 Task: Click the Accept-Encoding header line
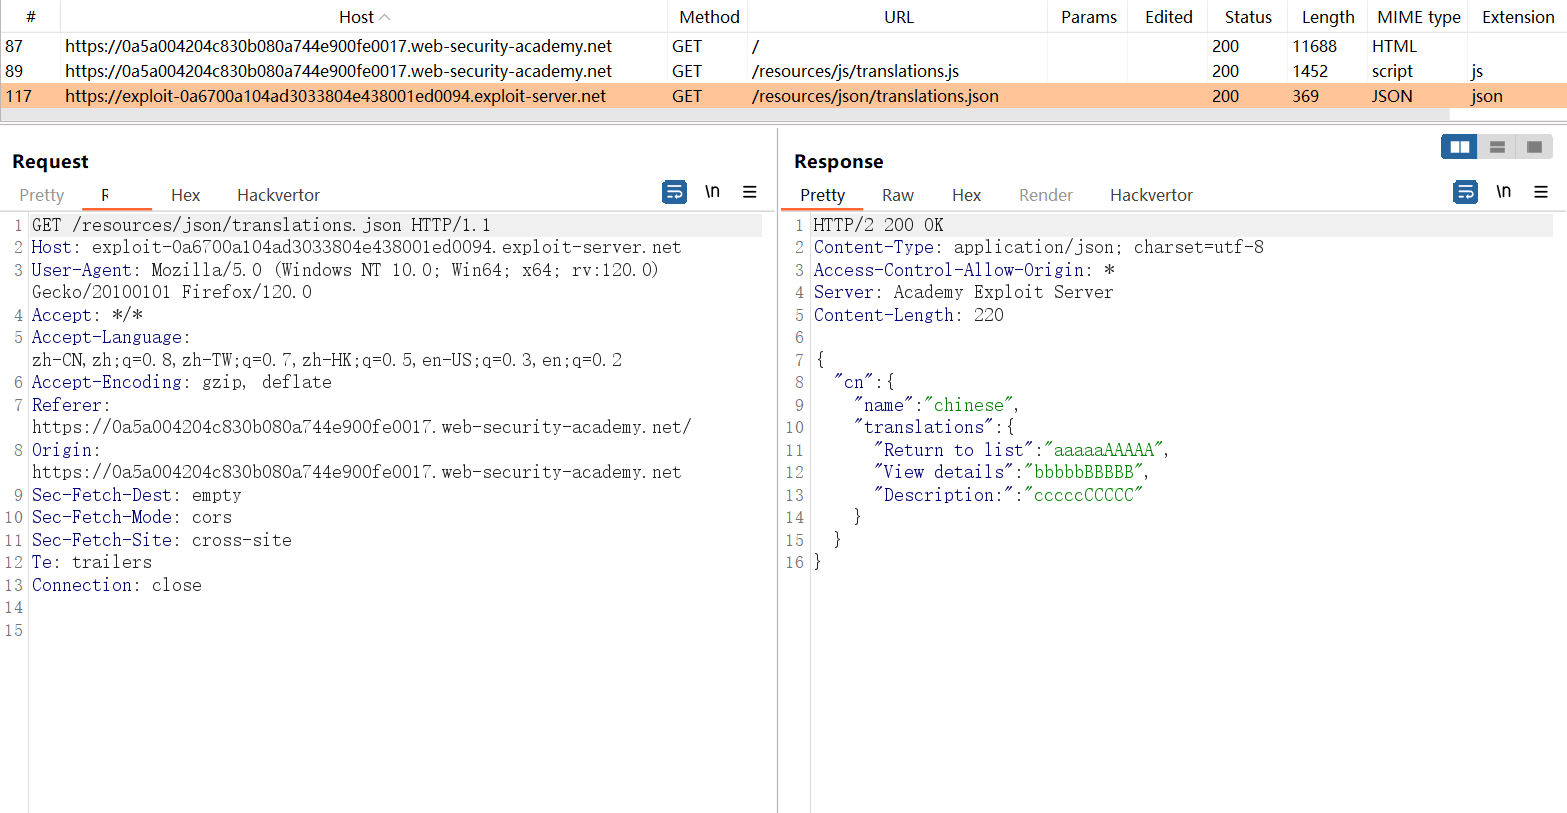coord(181,382)
